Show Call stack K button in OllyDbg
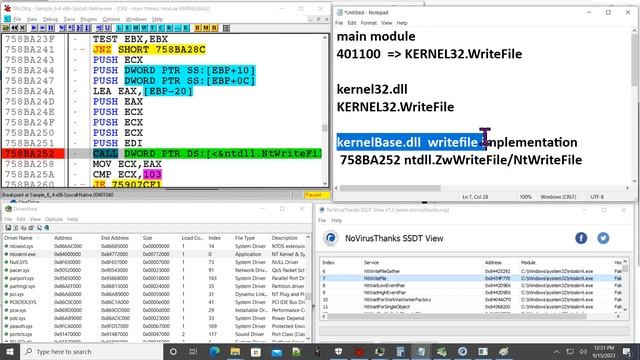The image size is (640, 360). click(x=186, y=28)
